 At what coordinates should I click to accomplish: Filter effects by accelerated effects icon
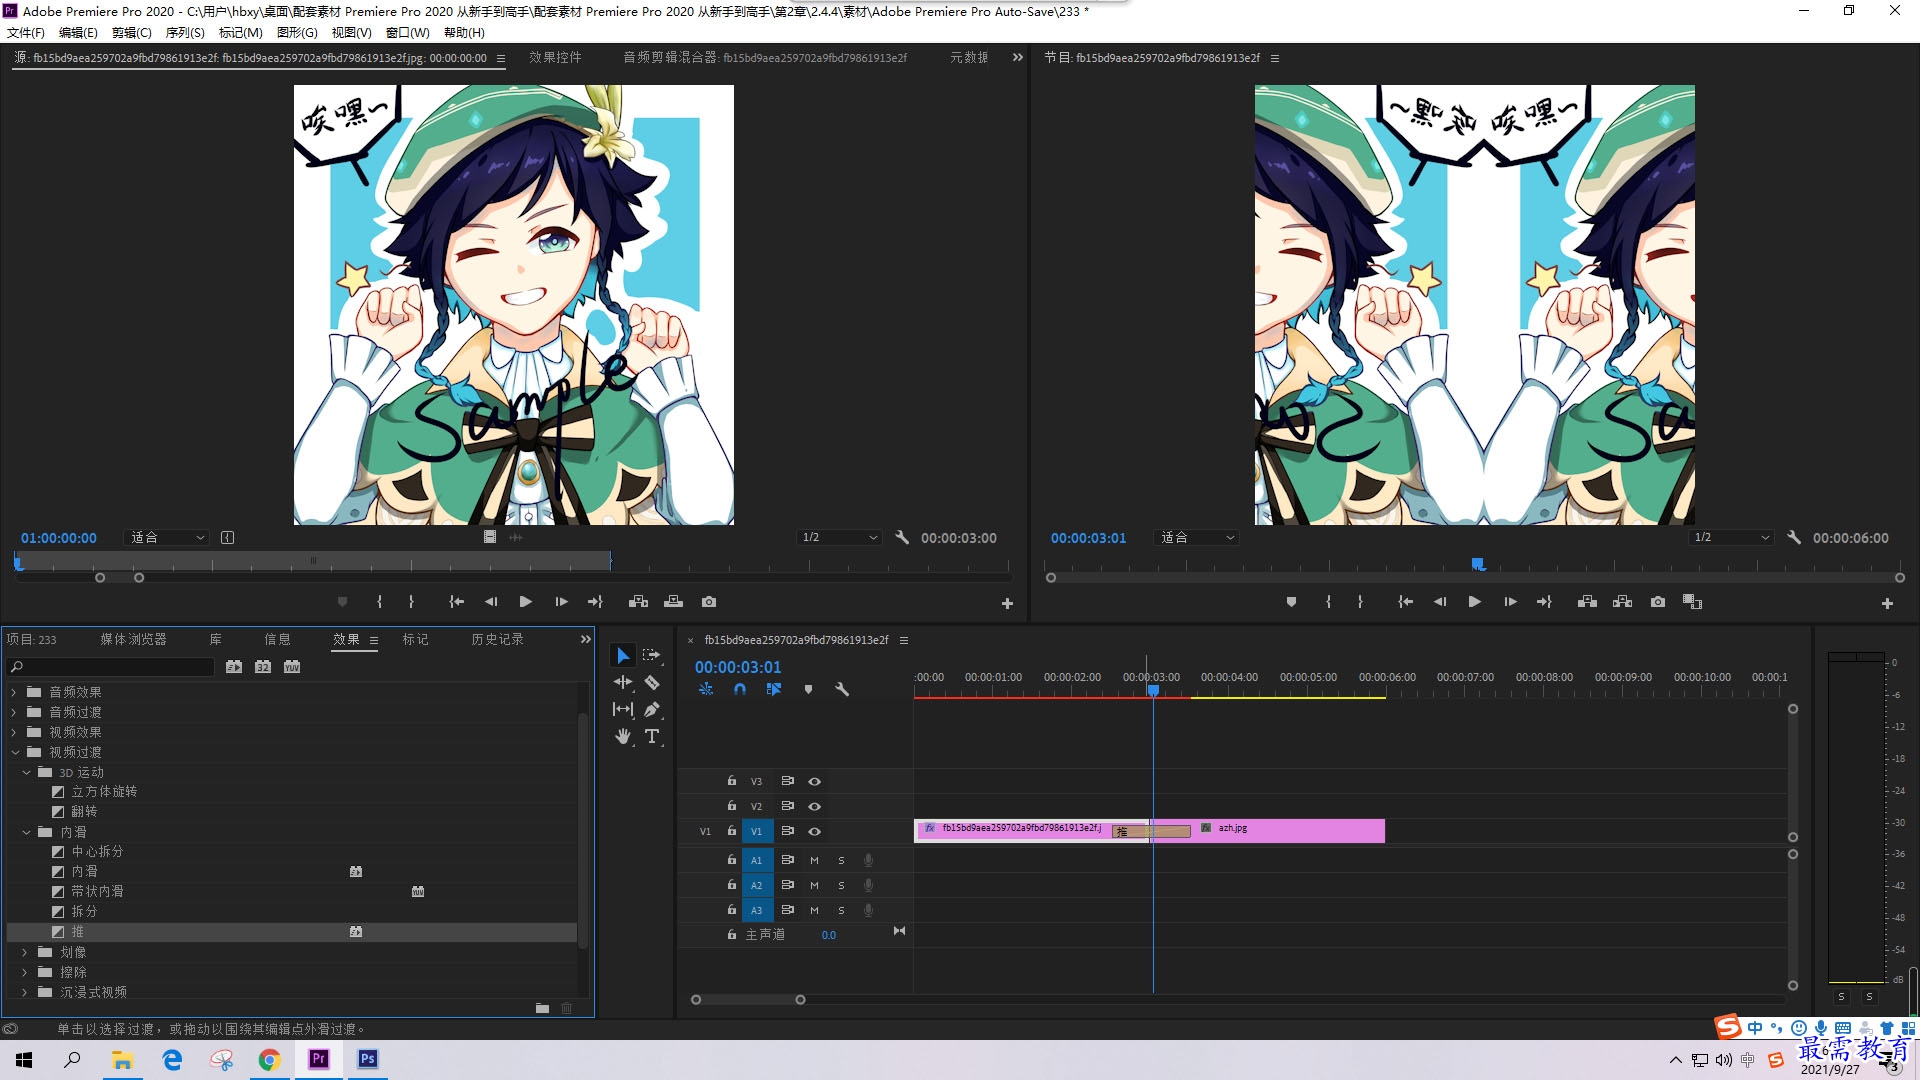[234, 667]
